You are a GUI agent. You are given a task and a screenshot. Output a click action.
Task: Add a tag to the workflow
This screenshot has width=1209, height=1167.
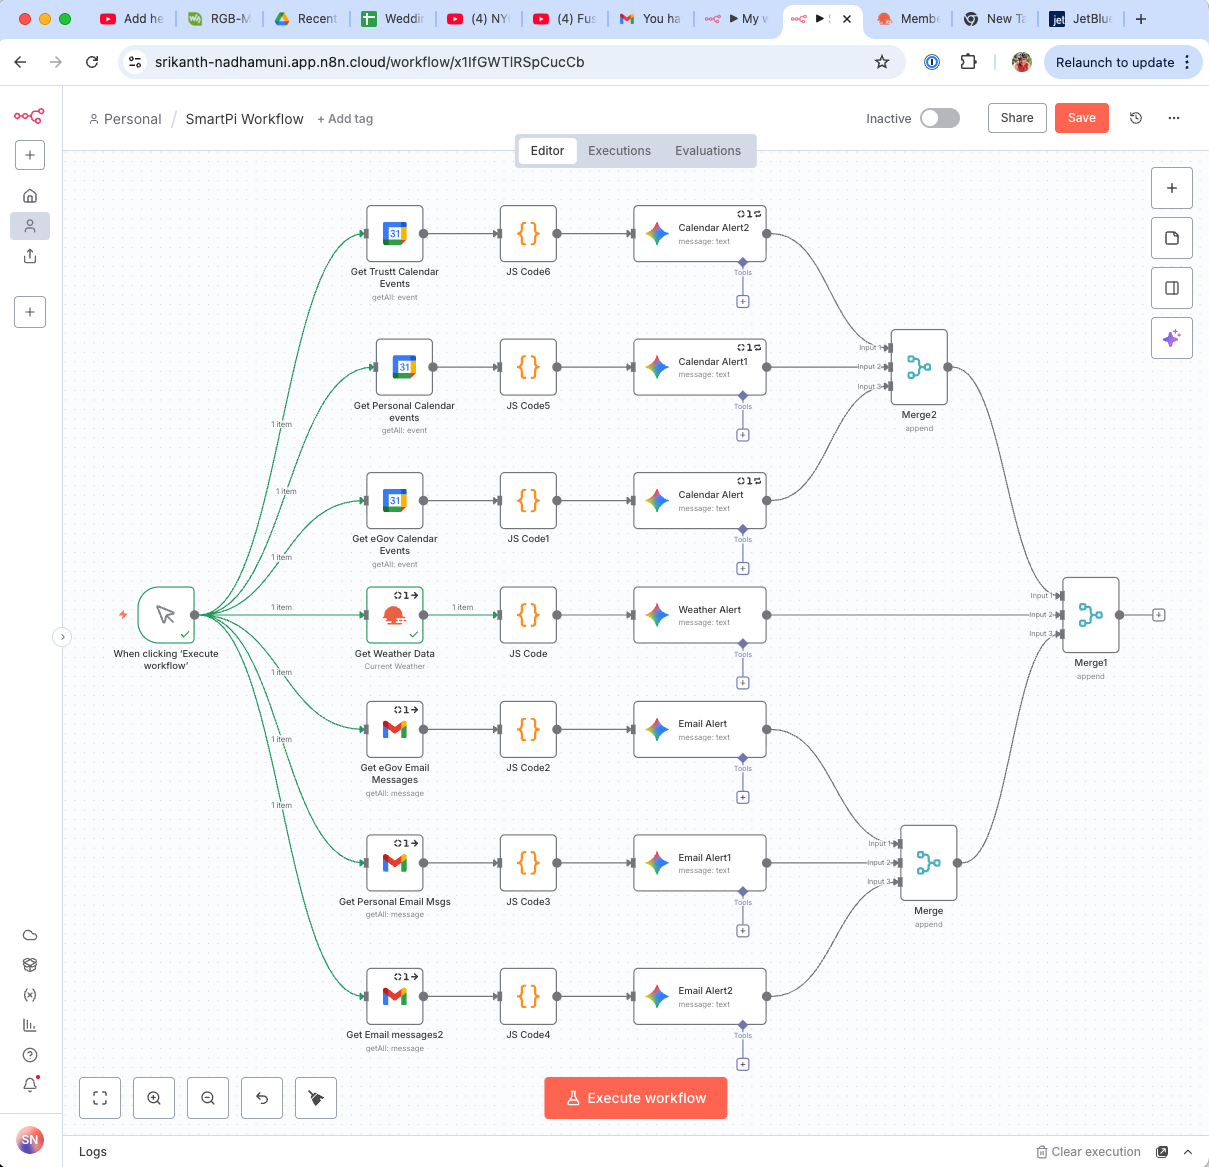tap(345, 118)
